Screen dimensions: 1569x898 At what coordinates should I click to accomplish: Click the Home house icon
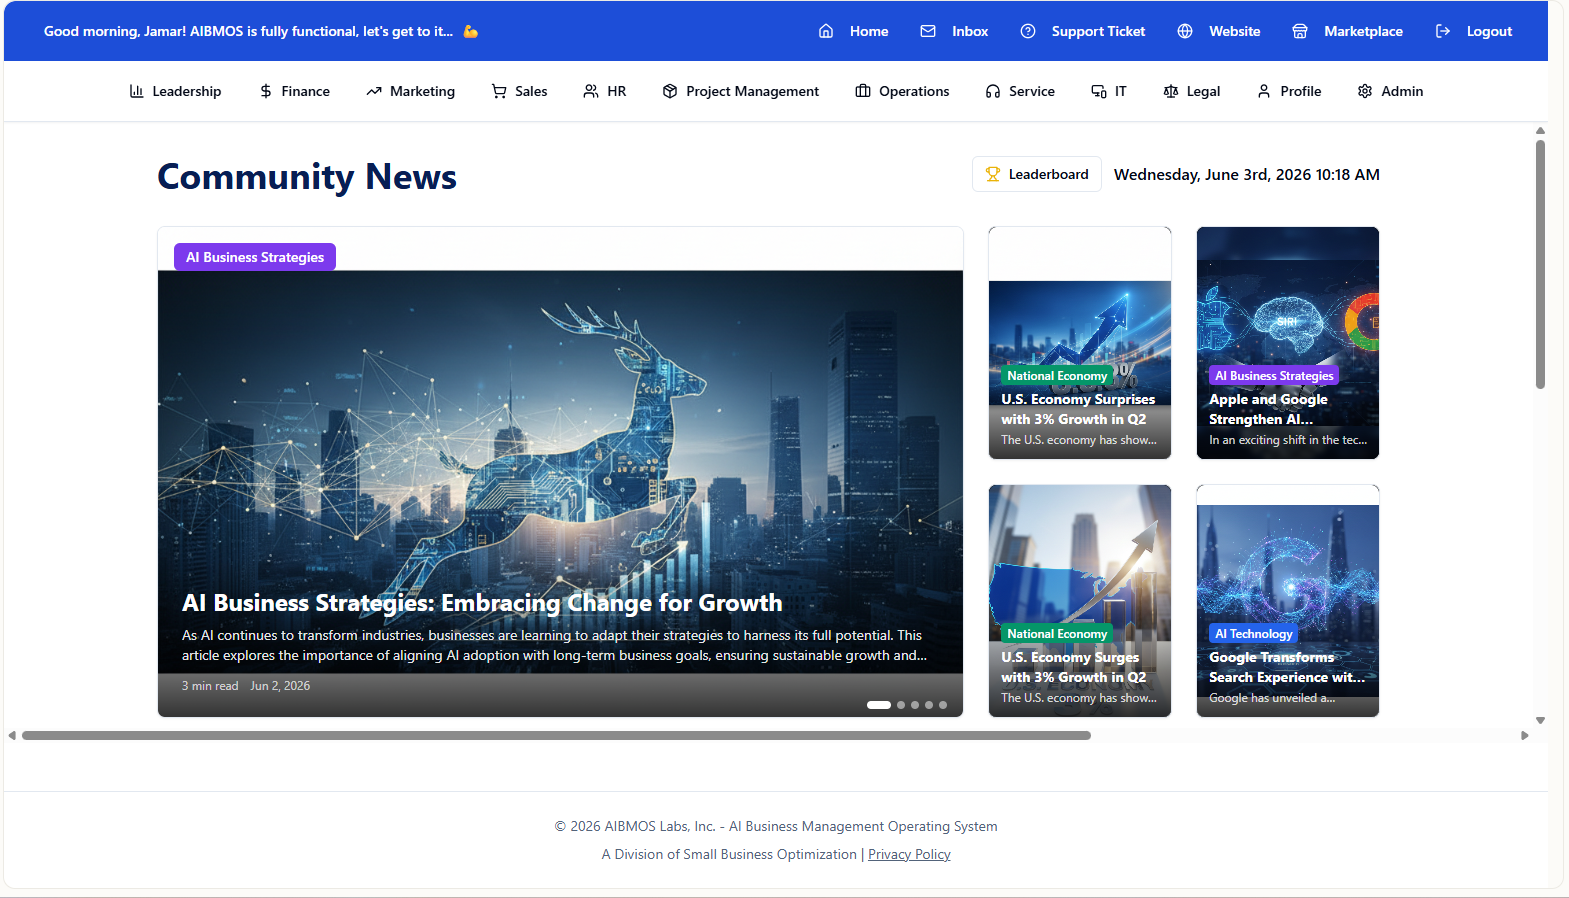point(826,31)
